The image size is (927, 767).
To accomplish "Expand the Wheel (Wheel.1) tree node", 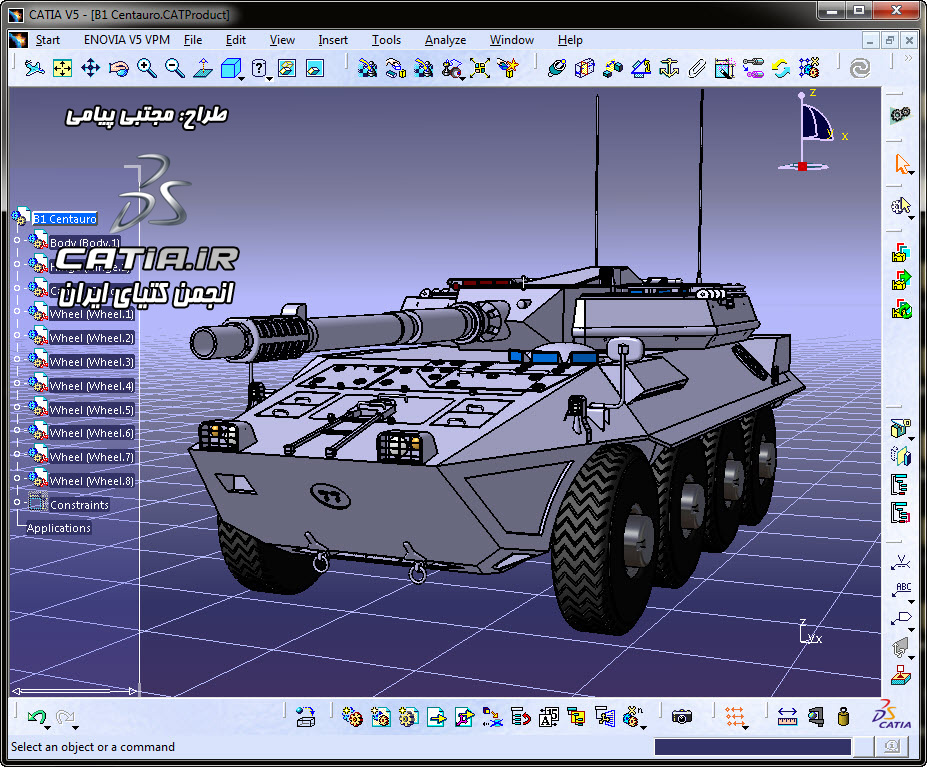I will tap(17, 314).
